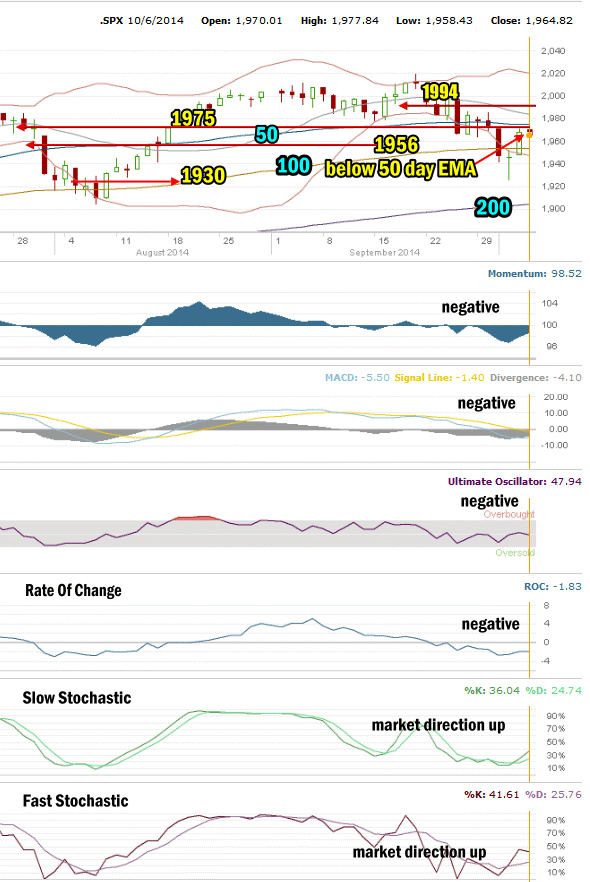Screen dimensions: 590x882
Task: Click the MACD 20.00 axis label
Action: [556, 397]
